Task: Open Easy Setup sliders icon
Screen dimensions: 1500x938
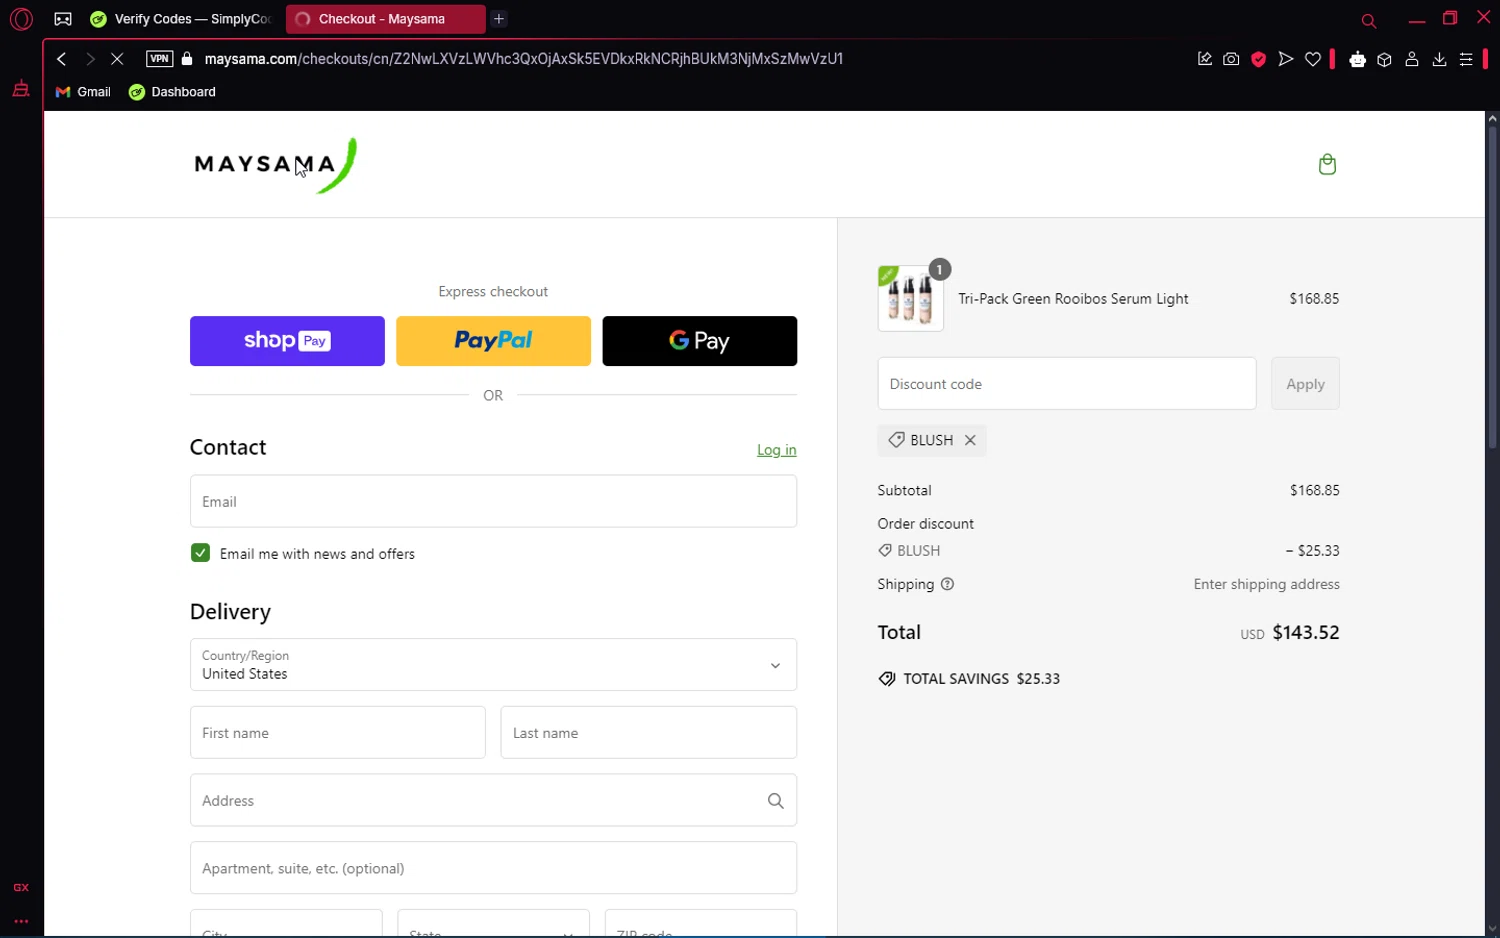Action: pos(1466,59)
